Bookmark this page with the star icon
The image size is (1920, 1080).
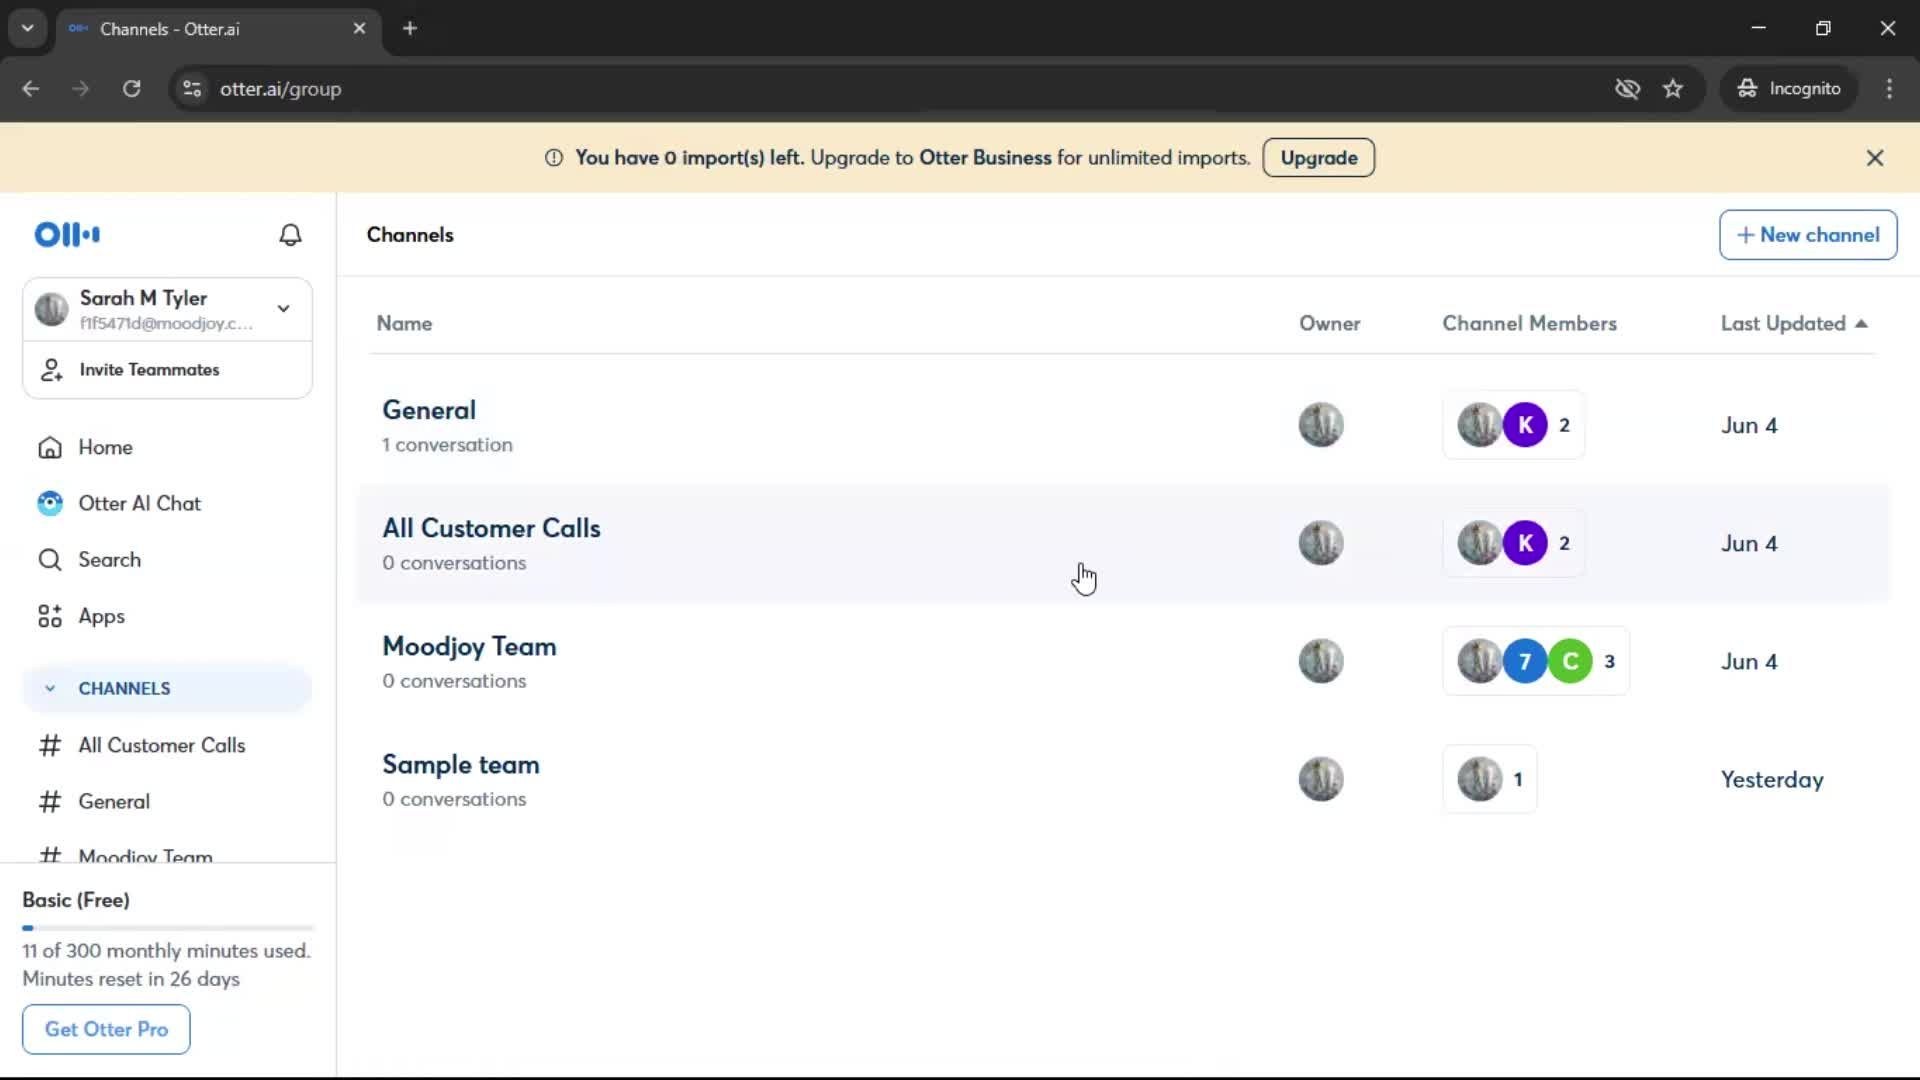pos(1673,89)
